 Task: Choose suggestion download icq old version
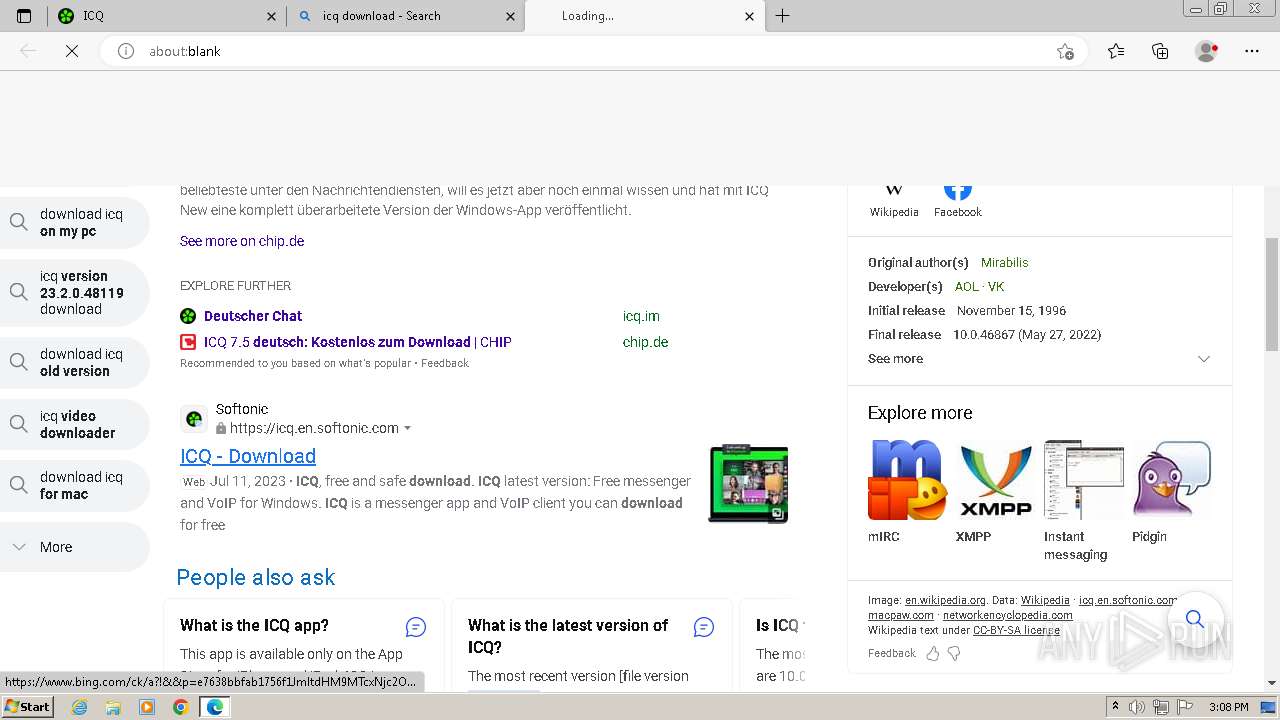pos(74,363)
